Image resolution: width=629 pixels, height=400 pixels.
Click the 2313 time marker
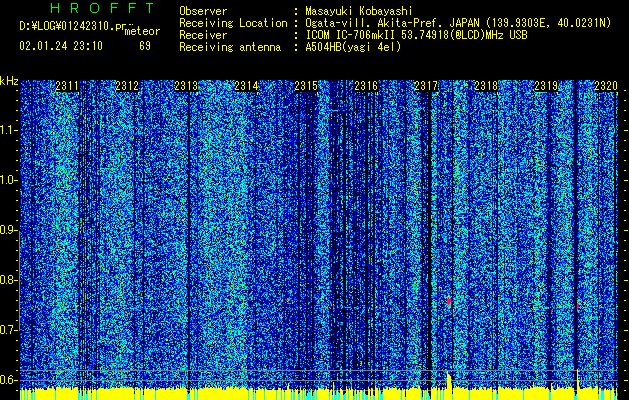point(186,86)
